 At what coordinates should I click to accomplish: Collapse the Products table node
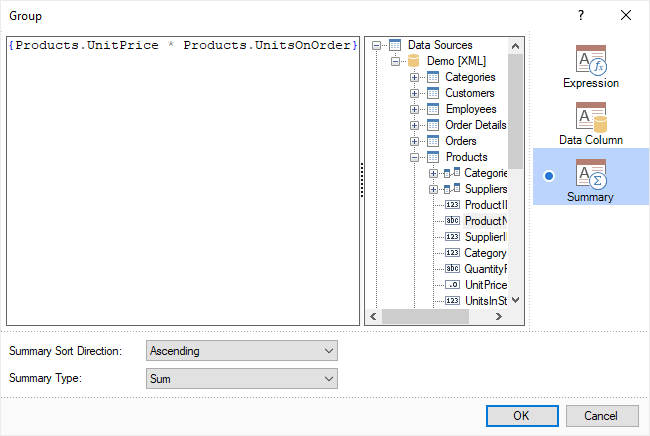pos(414,157)
